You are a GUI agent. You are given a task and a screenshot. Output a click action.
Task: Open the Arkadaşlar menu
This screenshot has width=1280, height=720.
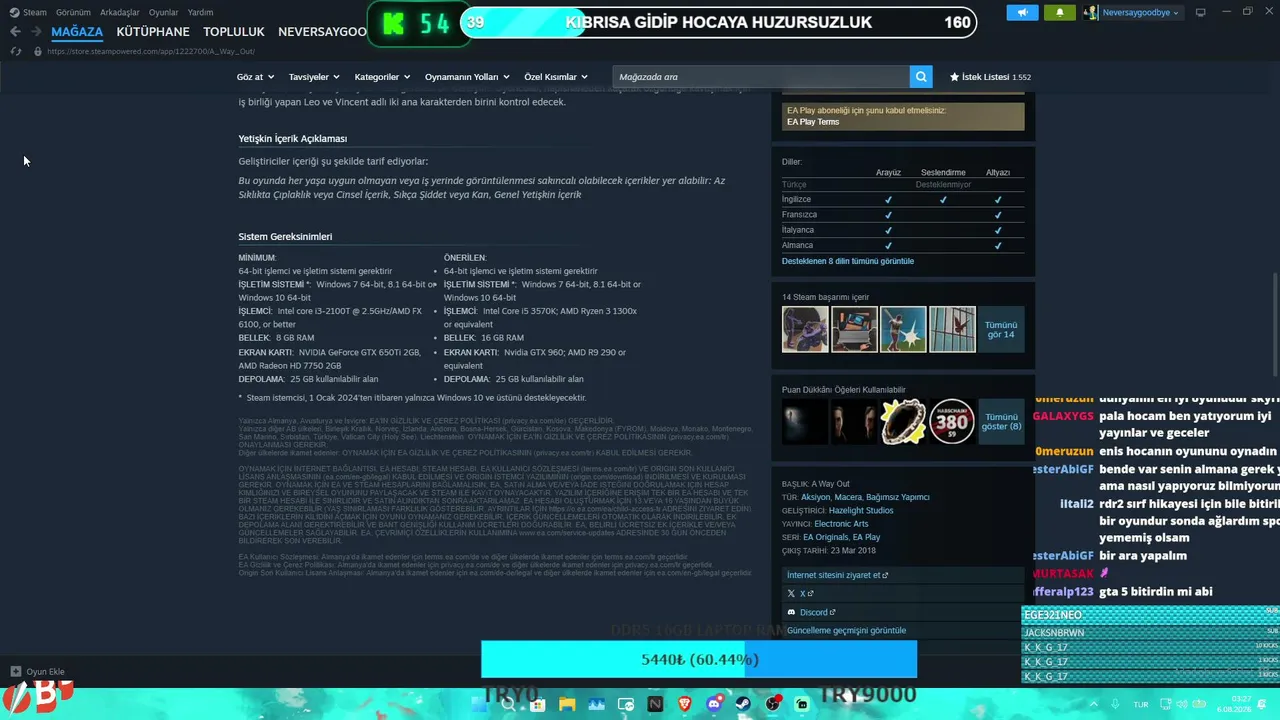pyautogui.click(x=120, y=12)
